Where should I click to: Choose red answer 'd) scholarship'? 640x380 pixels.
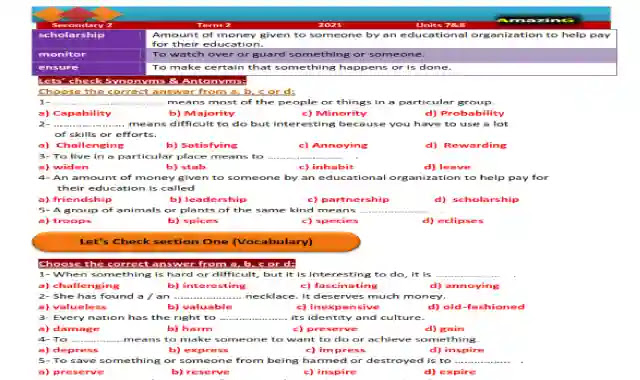[477, 200]
